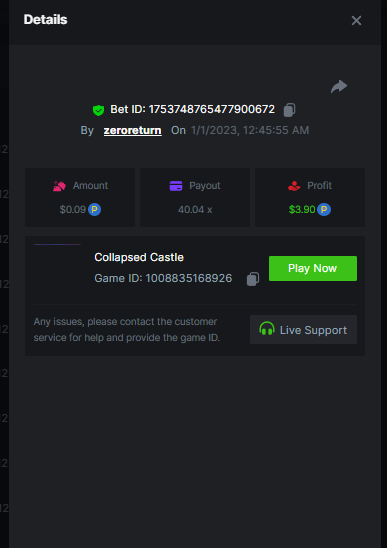
Task: Click the green headphones support icon
Action: (267, 329)
